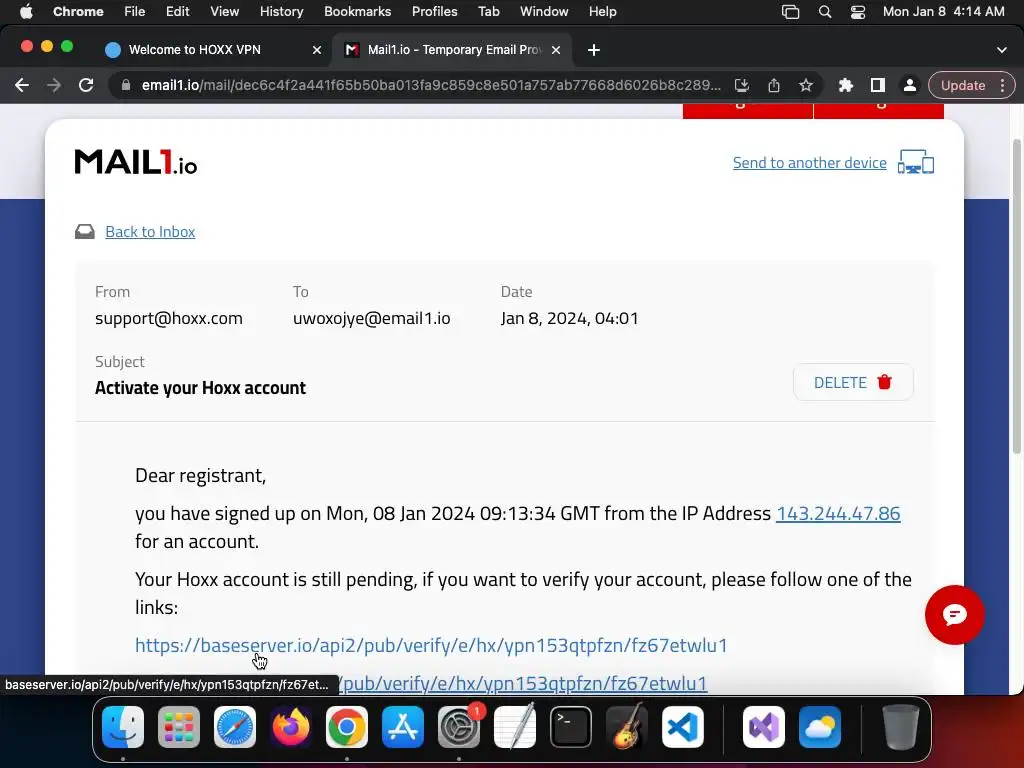The width and height of the screenshot is (1024, 768).
Task: Click the MAIL1.io logo
Action: click(136, 162)
